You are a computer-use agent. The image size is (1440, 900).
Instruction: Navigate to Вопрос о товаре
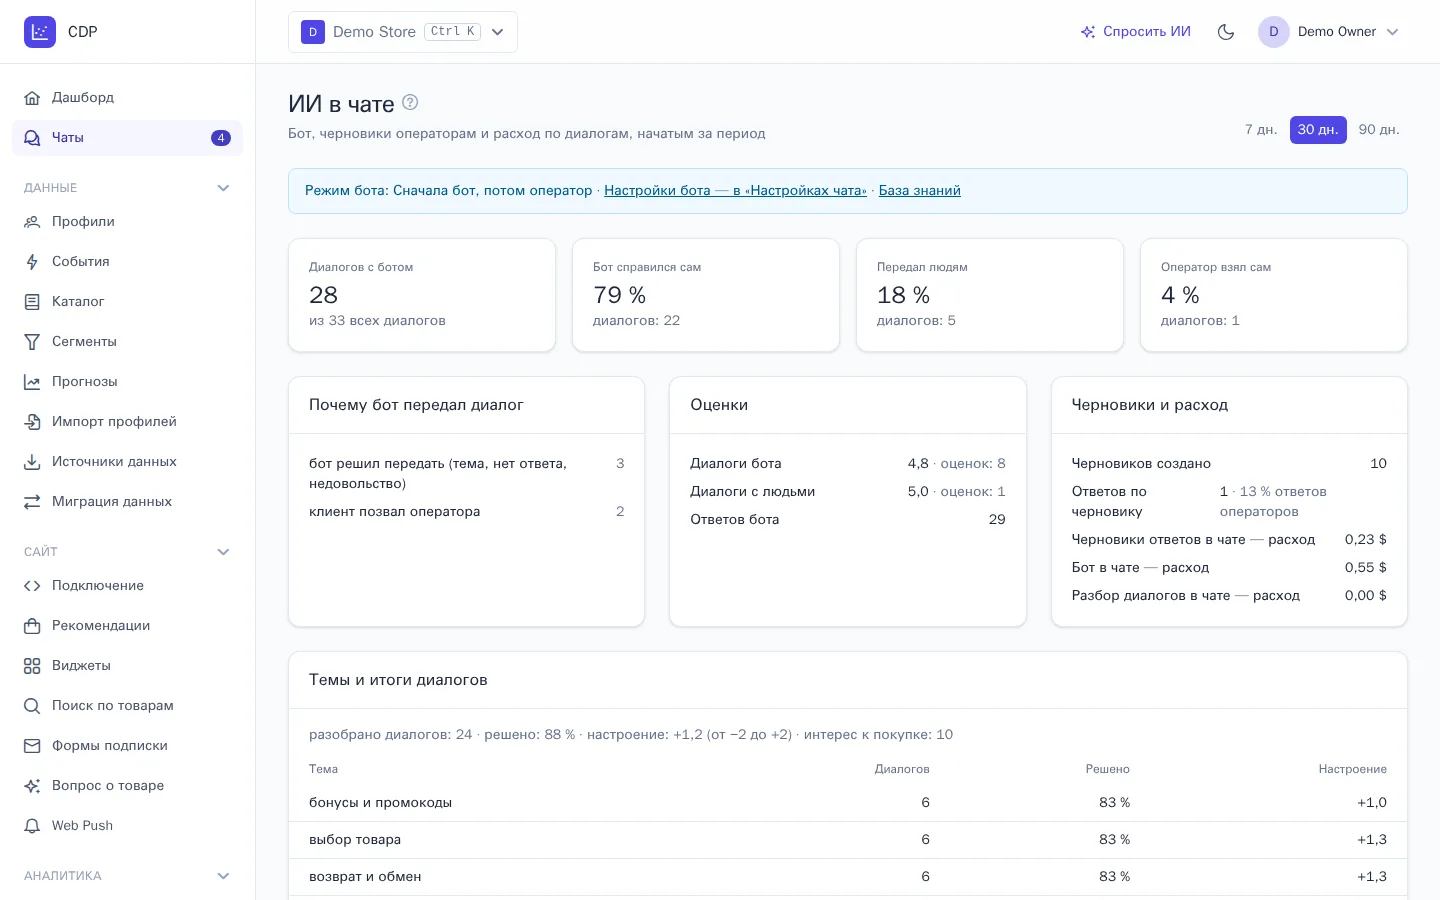(127, 786)
